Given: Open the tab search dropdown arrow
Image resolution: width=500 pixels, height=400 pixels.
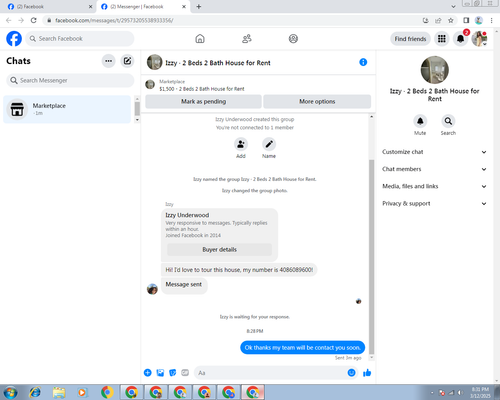Looking at the screenshot, I should pyautogui.click(x=453, y=6).
